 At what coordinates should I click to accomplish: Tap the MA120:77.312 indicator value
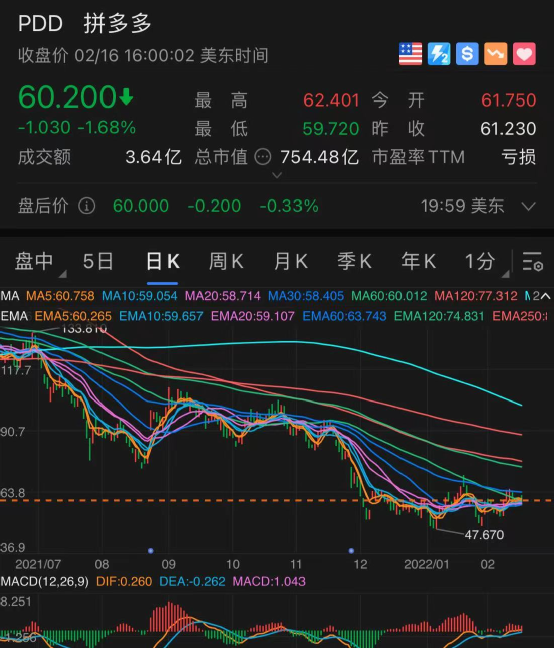tap(476, 296)
